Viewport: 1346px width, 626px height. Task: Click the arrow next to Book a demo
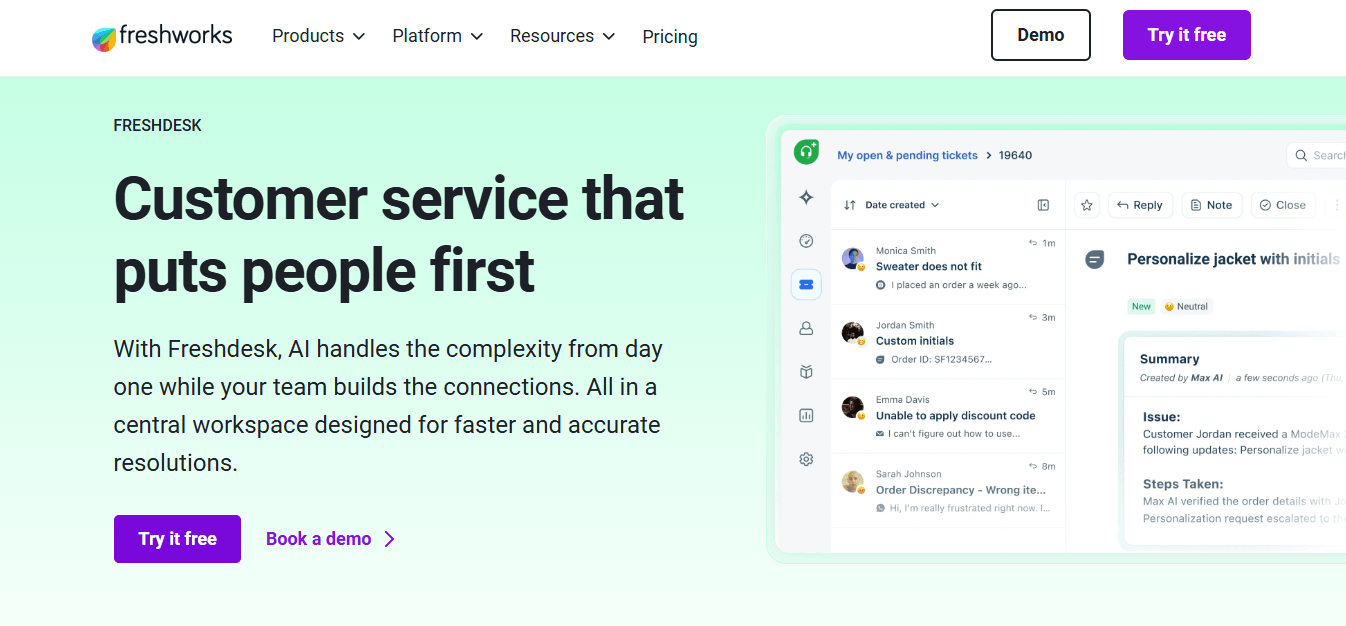coord(390,539)
